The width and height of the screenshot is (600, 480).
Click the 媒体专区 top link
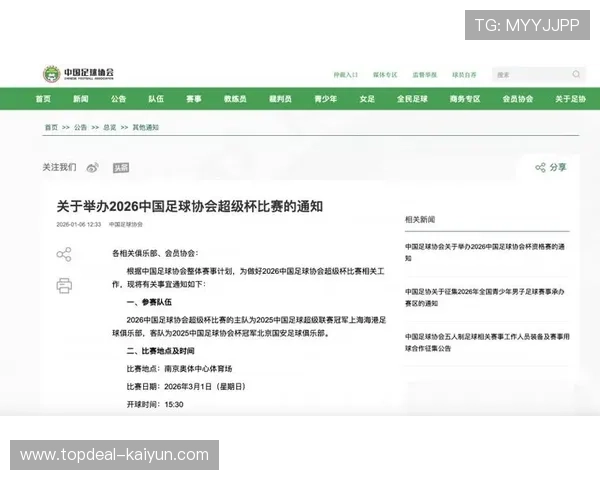[385, 75]
